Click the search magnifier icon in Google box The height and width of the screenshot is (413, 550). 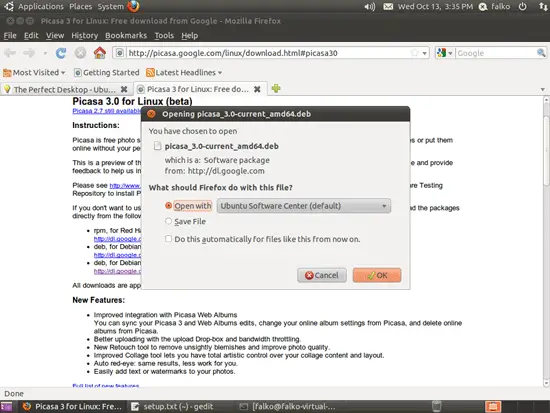(541, 53)
